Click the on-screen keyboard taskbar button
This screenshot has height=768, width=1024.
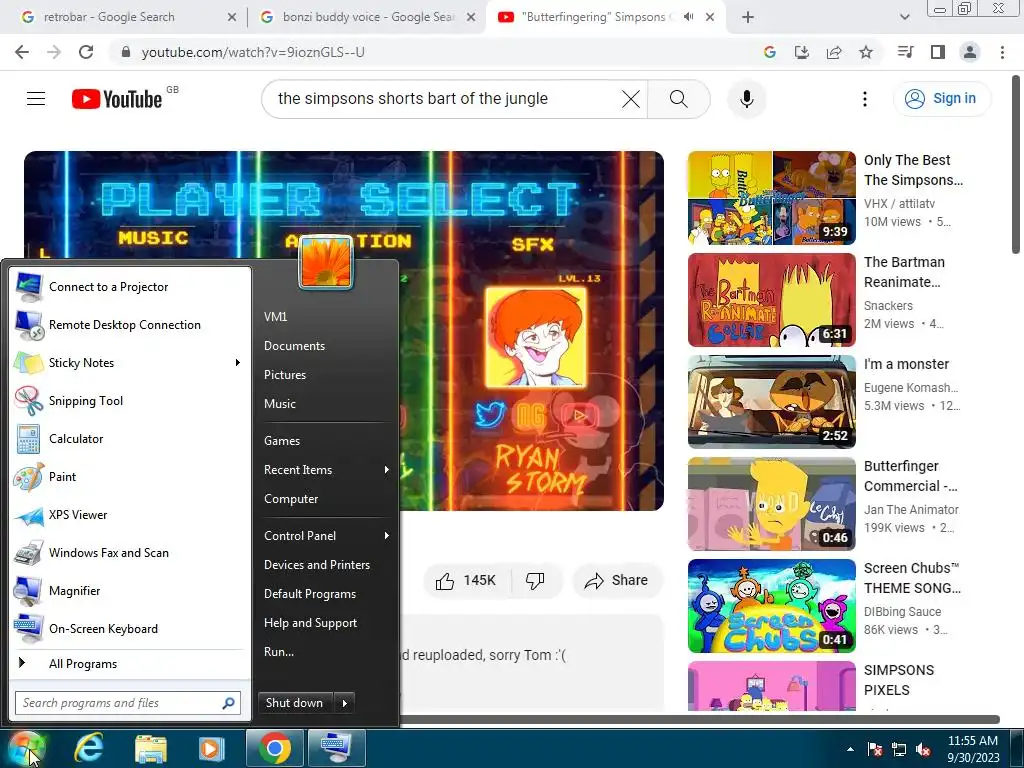coord(337,748)
